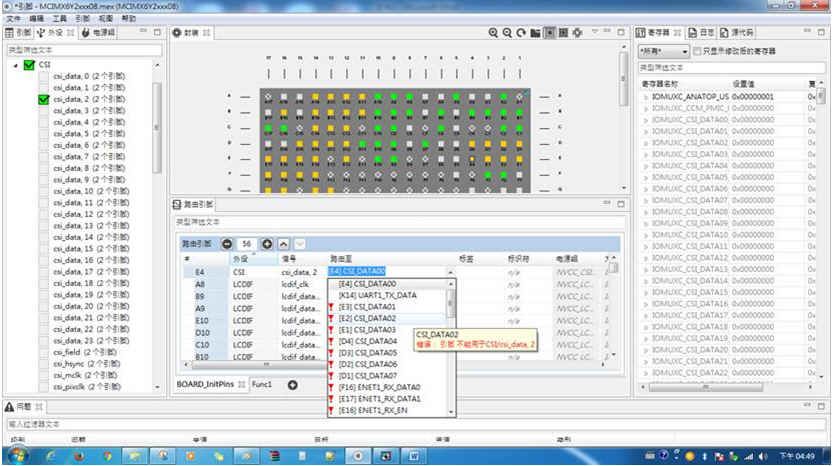The image size is (835, 466).
Task: Rotate the package view
Action: point(521,33)
